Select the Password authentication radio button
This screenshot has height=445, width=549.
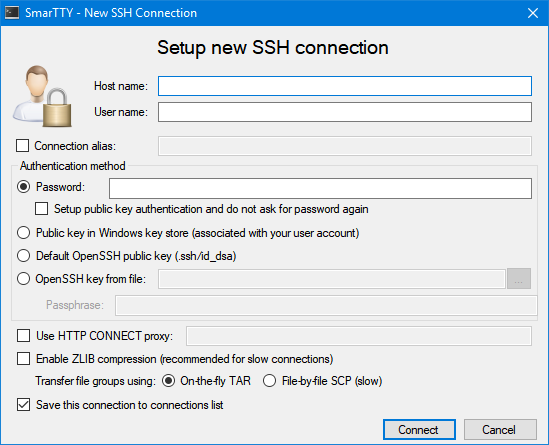[23, 187]
